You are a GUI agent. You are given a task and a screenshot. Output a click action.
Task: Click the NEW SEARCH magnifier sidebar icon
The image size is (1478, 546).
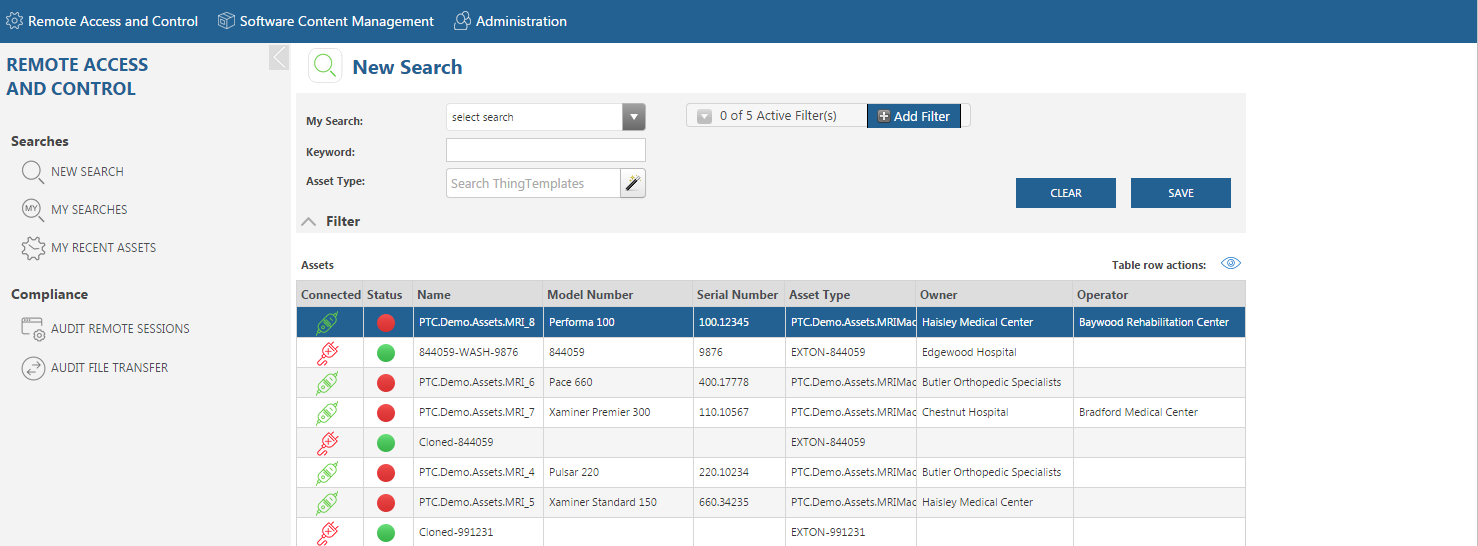33,172
